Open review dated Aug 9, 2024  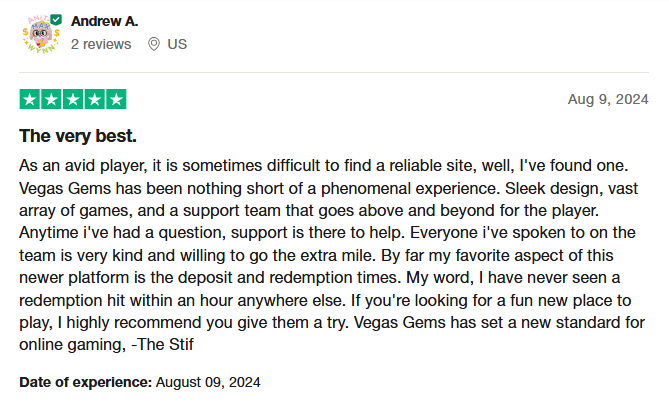pyautogui.click(x=608, y=99)
